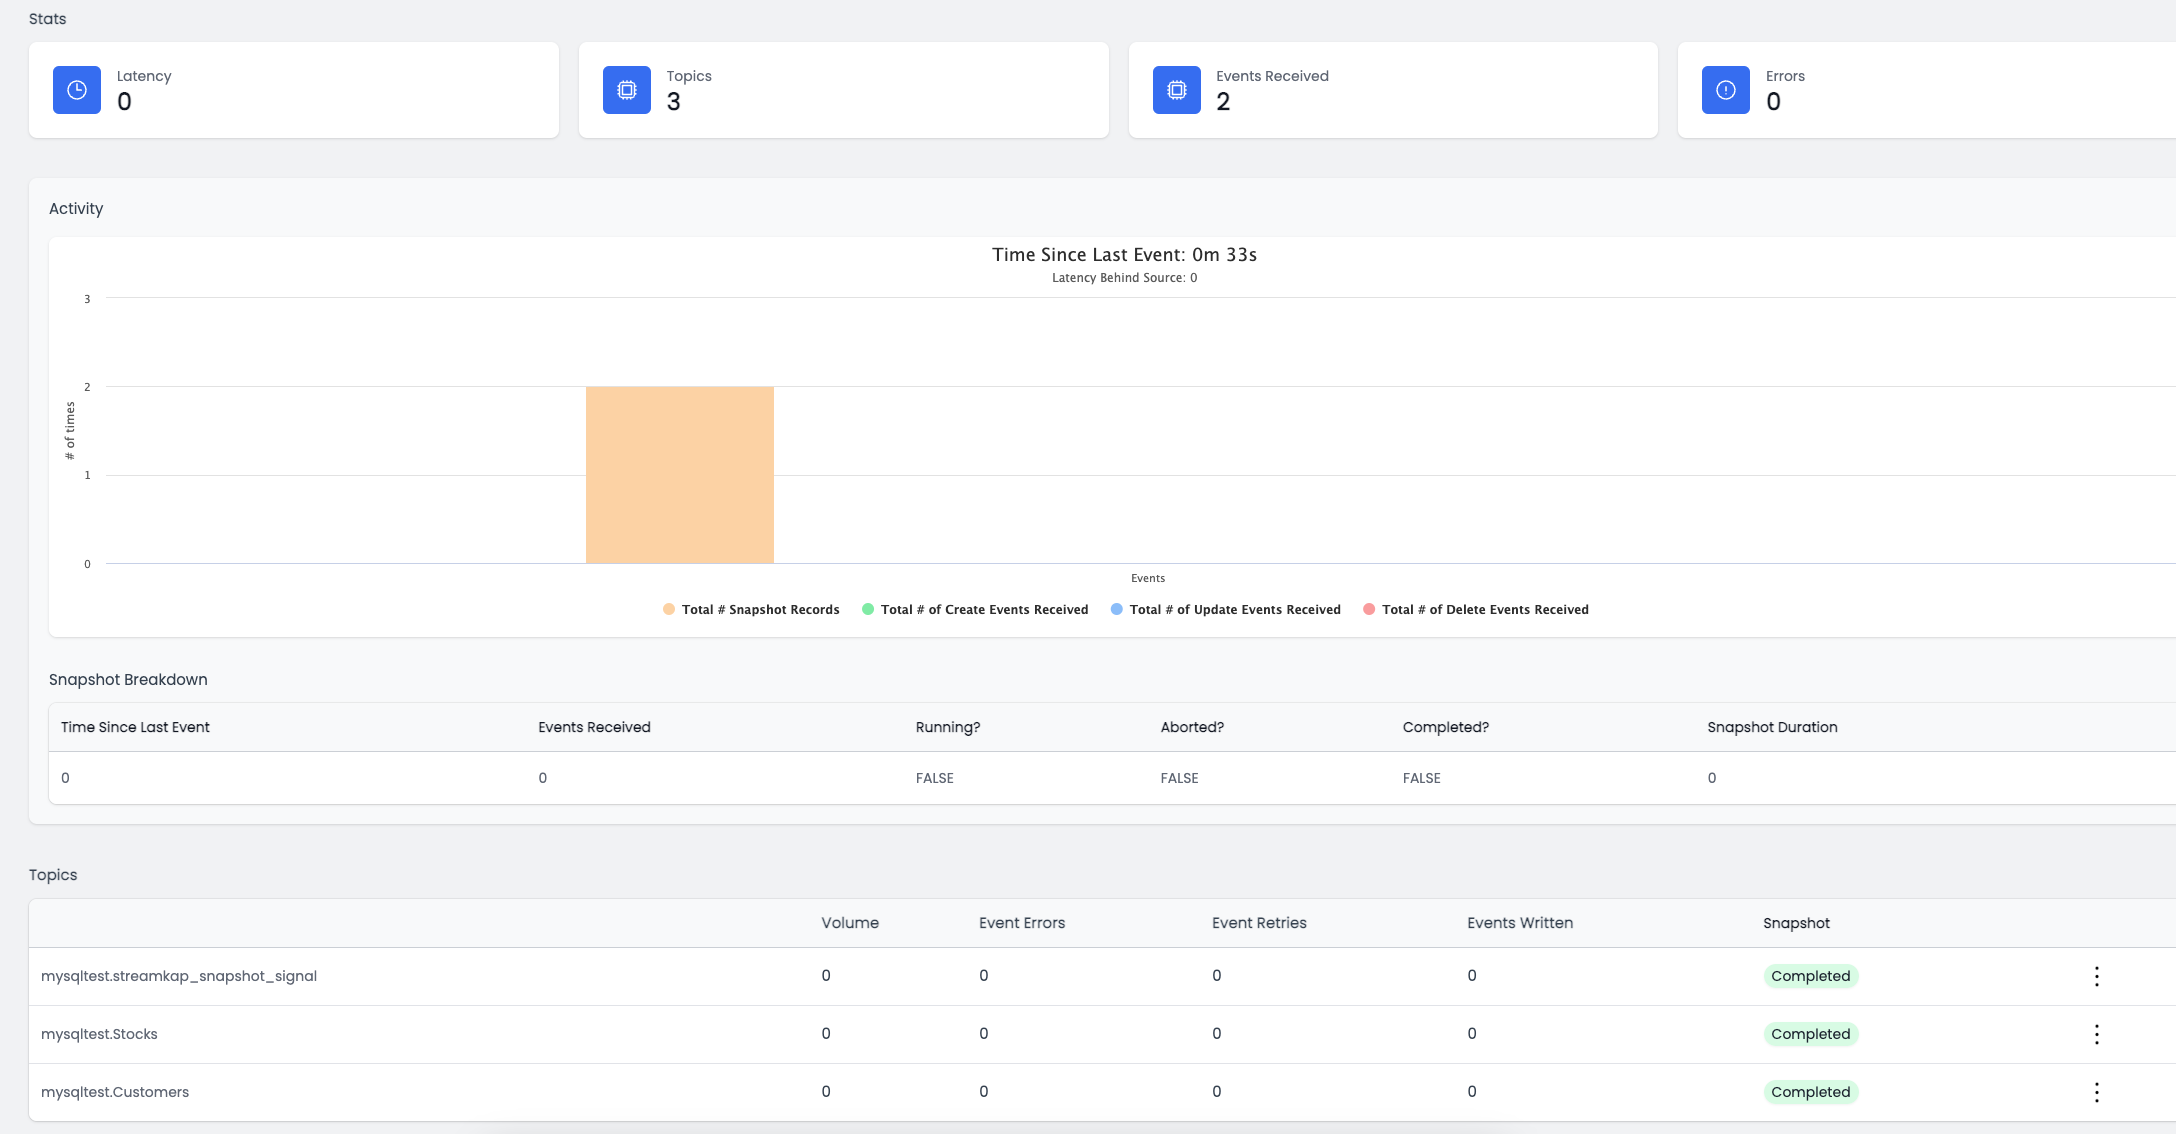
Task: Open the mysqltest.Customers topic row
Action: coord(115,1092)
